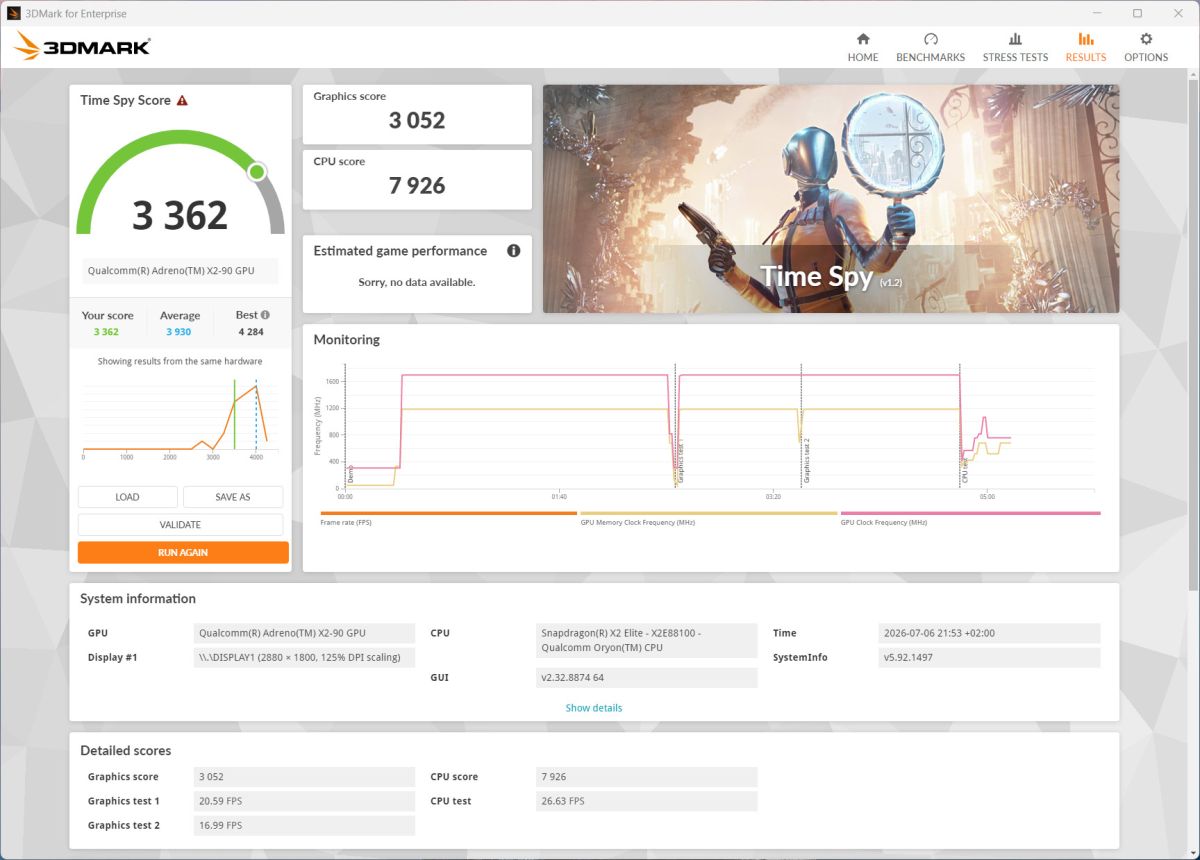This screenshot has width=1200, height=860.
Task: Click the Time value 2026-07-06 21:53
Action: click(x=989, y=633)
